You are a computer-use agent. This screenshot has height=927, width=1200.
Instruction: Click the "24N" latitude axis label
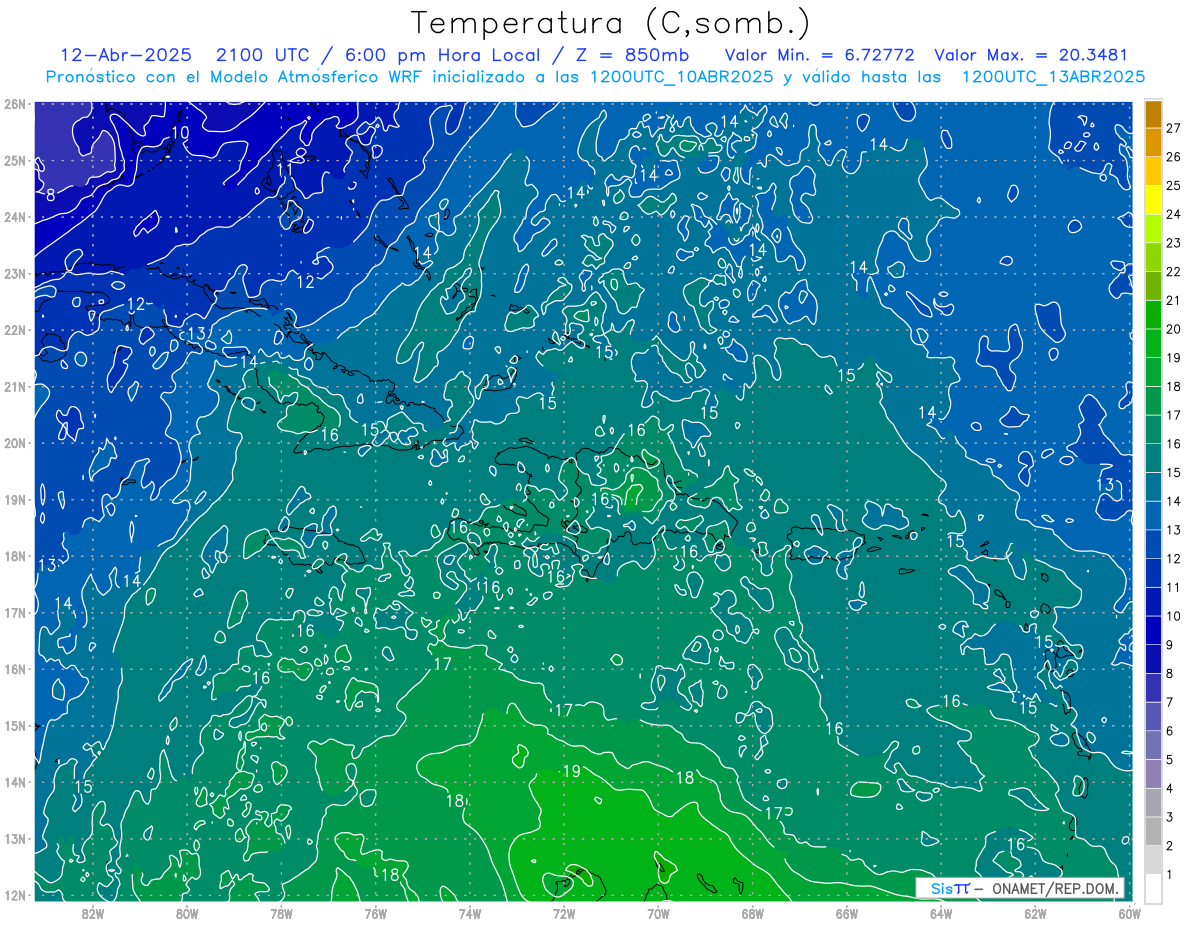point(15,217)
